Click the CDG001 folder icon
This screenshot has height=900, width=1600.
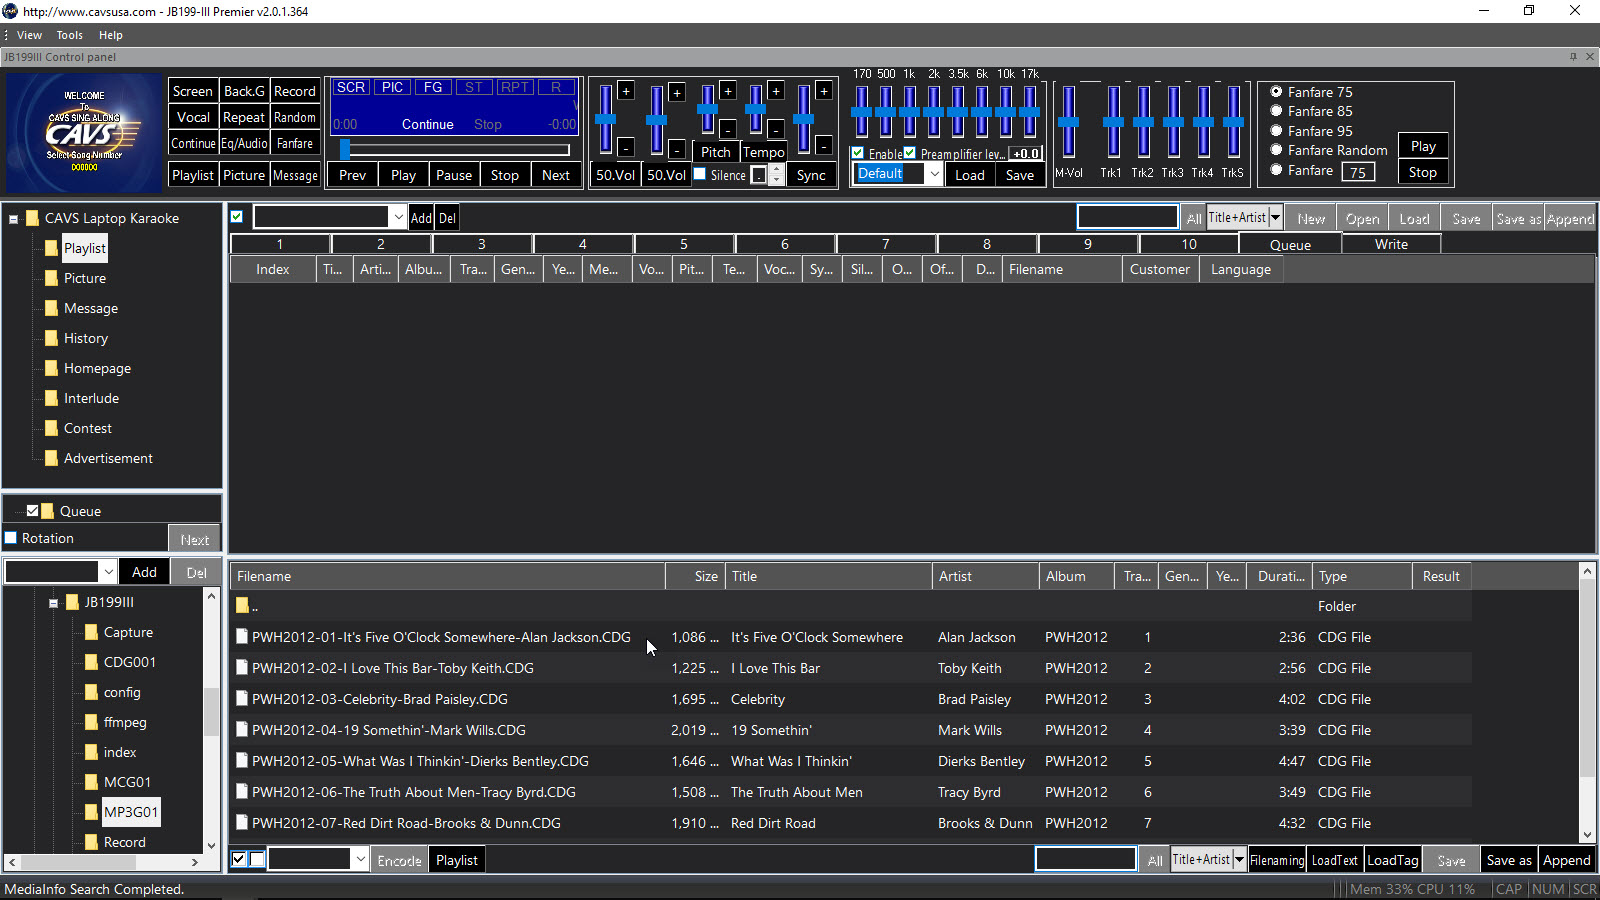pyautogui.click(x=91, y=662)
